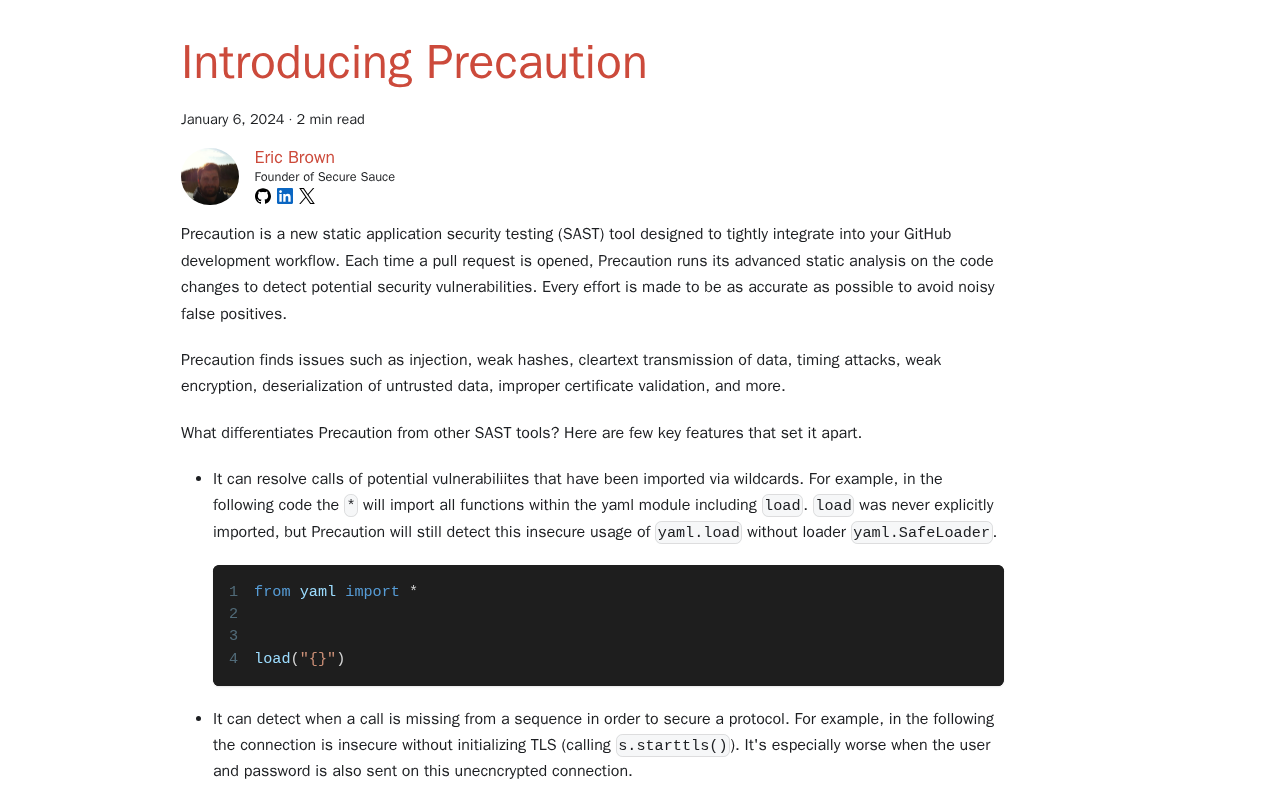The image size is (1280, 800).
Task: Visit the Eric Brown author link
Action: (x=294, y=157)
